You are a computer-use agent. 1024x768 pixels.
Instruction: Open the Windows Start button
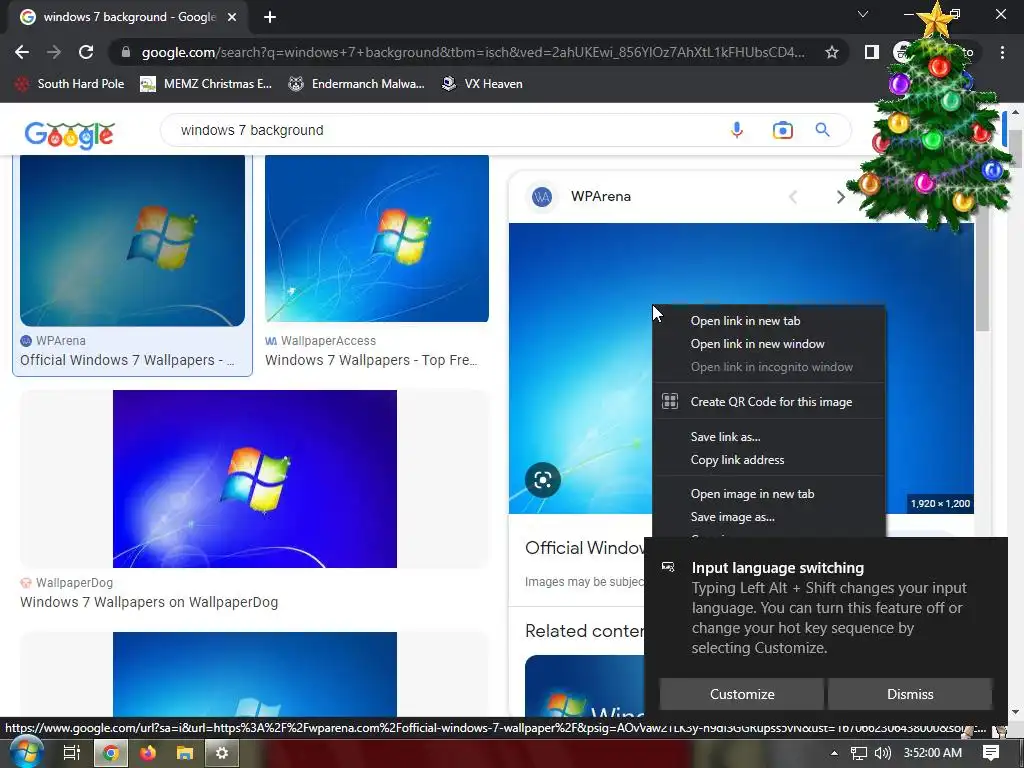tap(26, 753)
